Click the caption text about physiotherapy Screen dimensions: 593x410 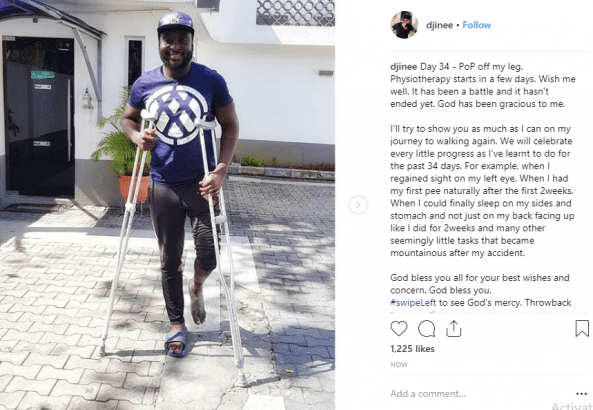pos(483,85)
